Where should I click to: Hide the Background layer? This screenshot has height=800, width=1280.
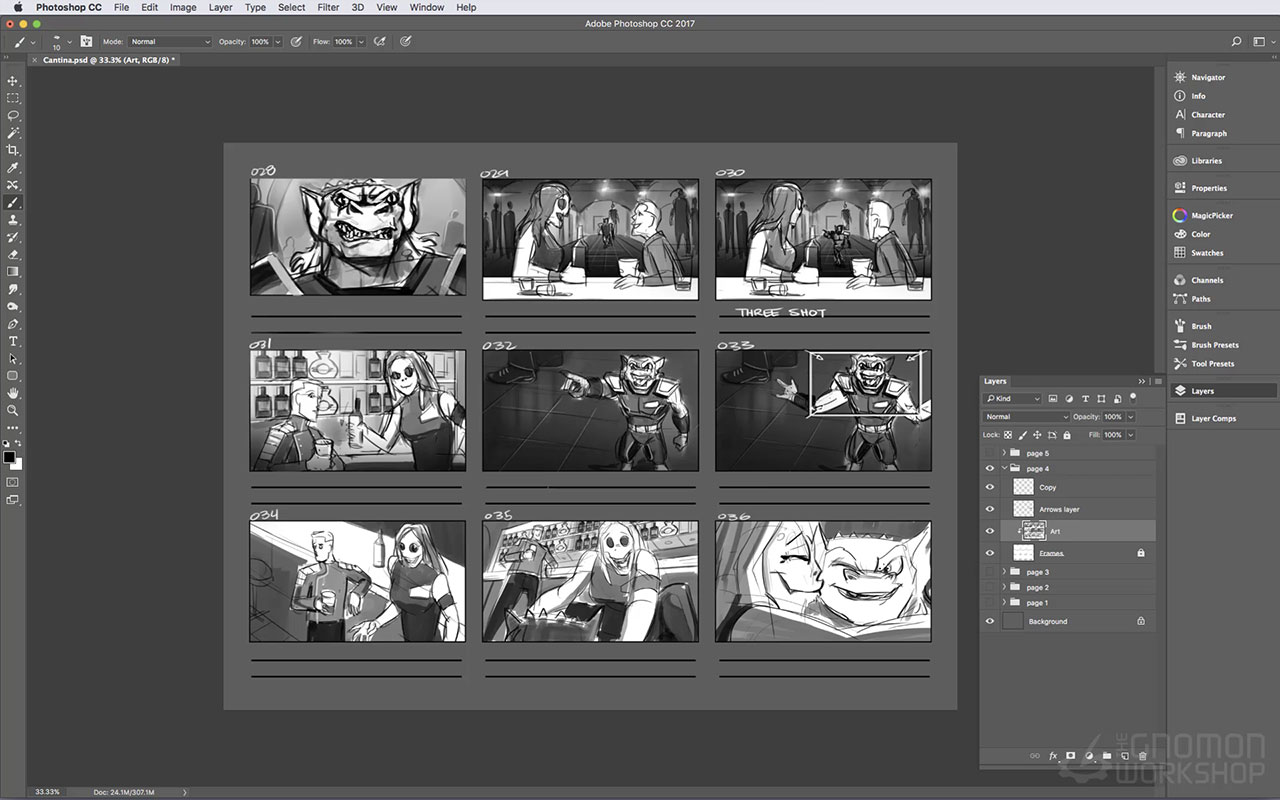(990, 621)
